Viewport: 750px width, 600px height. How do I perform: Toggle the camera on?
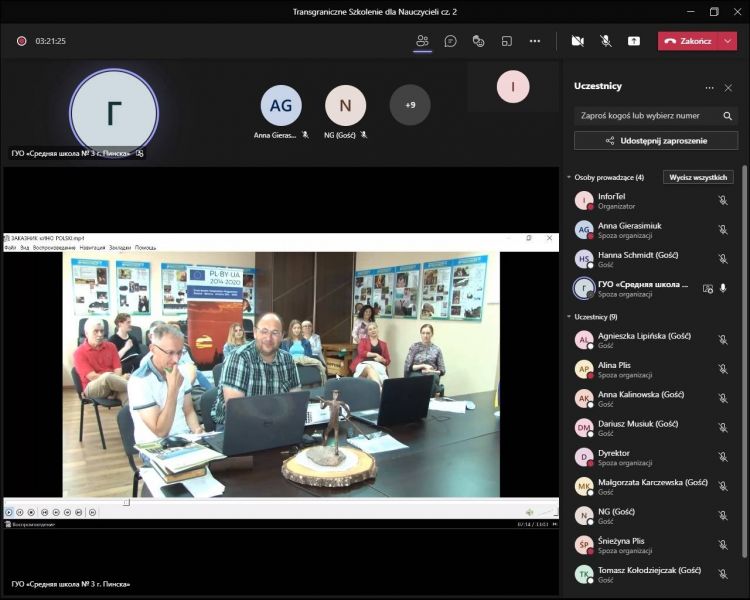click(577, 41)
